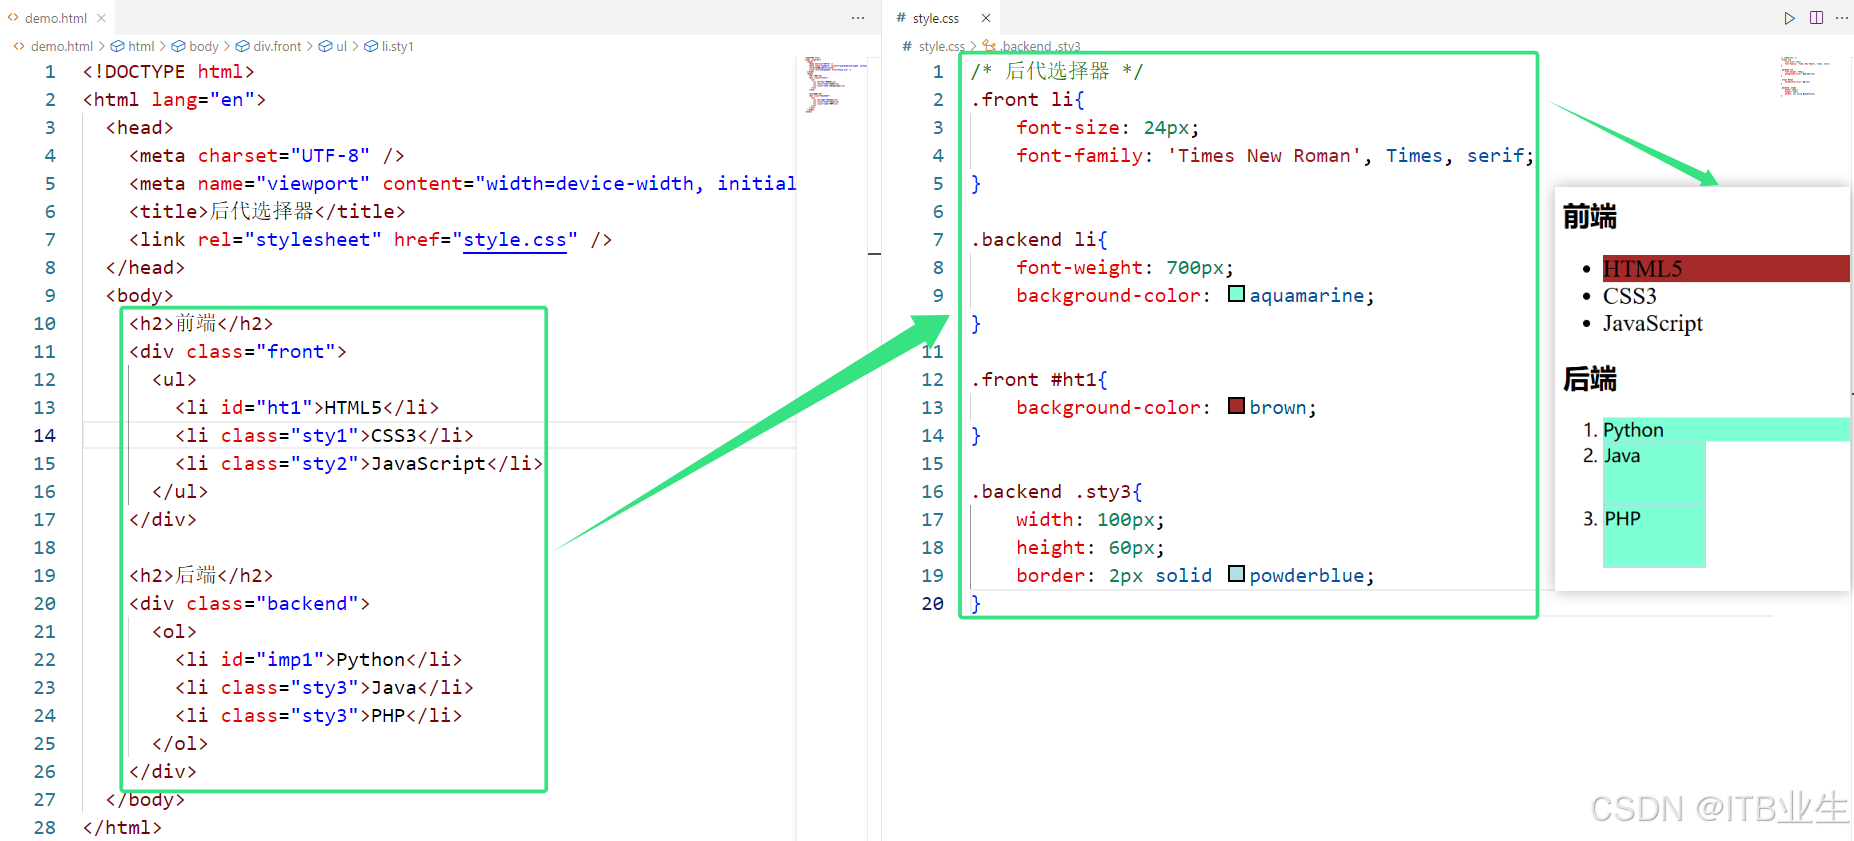
Task: Follow the style.css href link in demo.html
Action: [514, 240]
